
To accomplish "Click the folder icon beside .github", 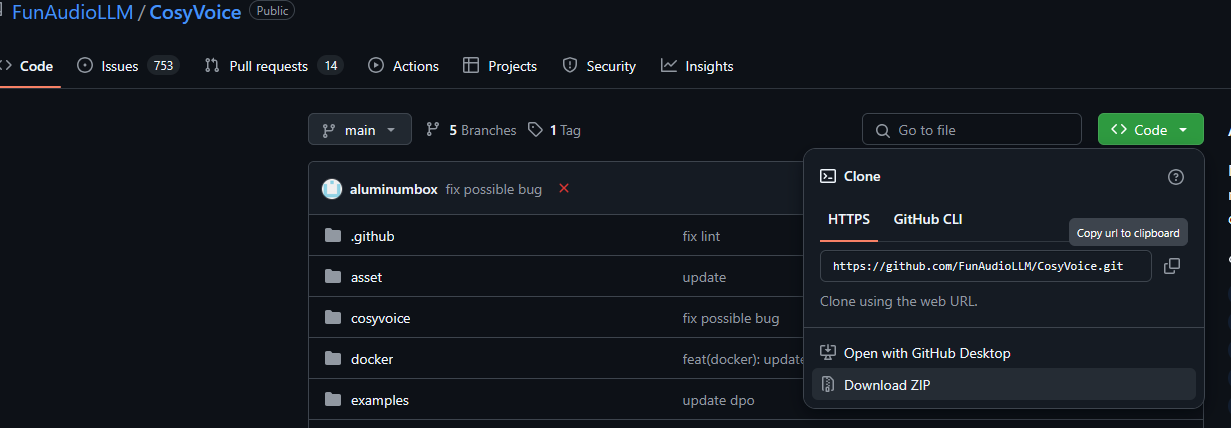I will point(333,236).
